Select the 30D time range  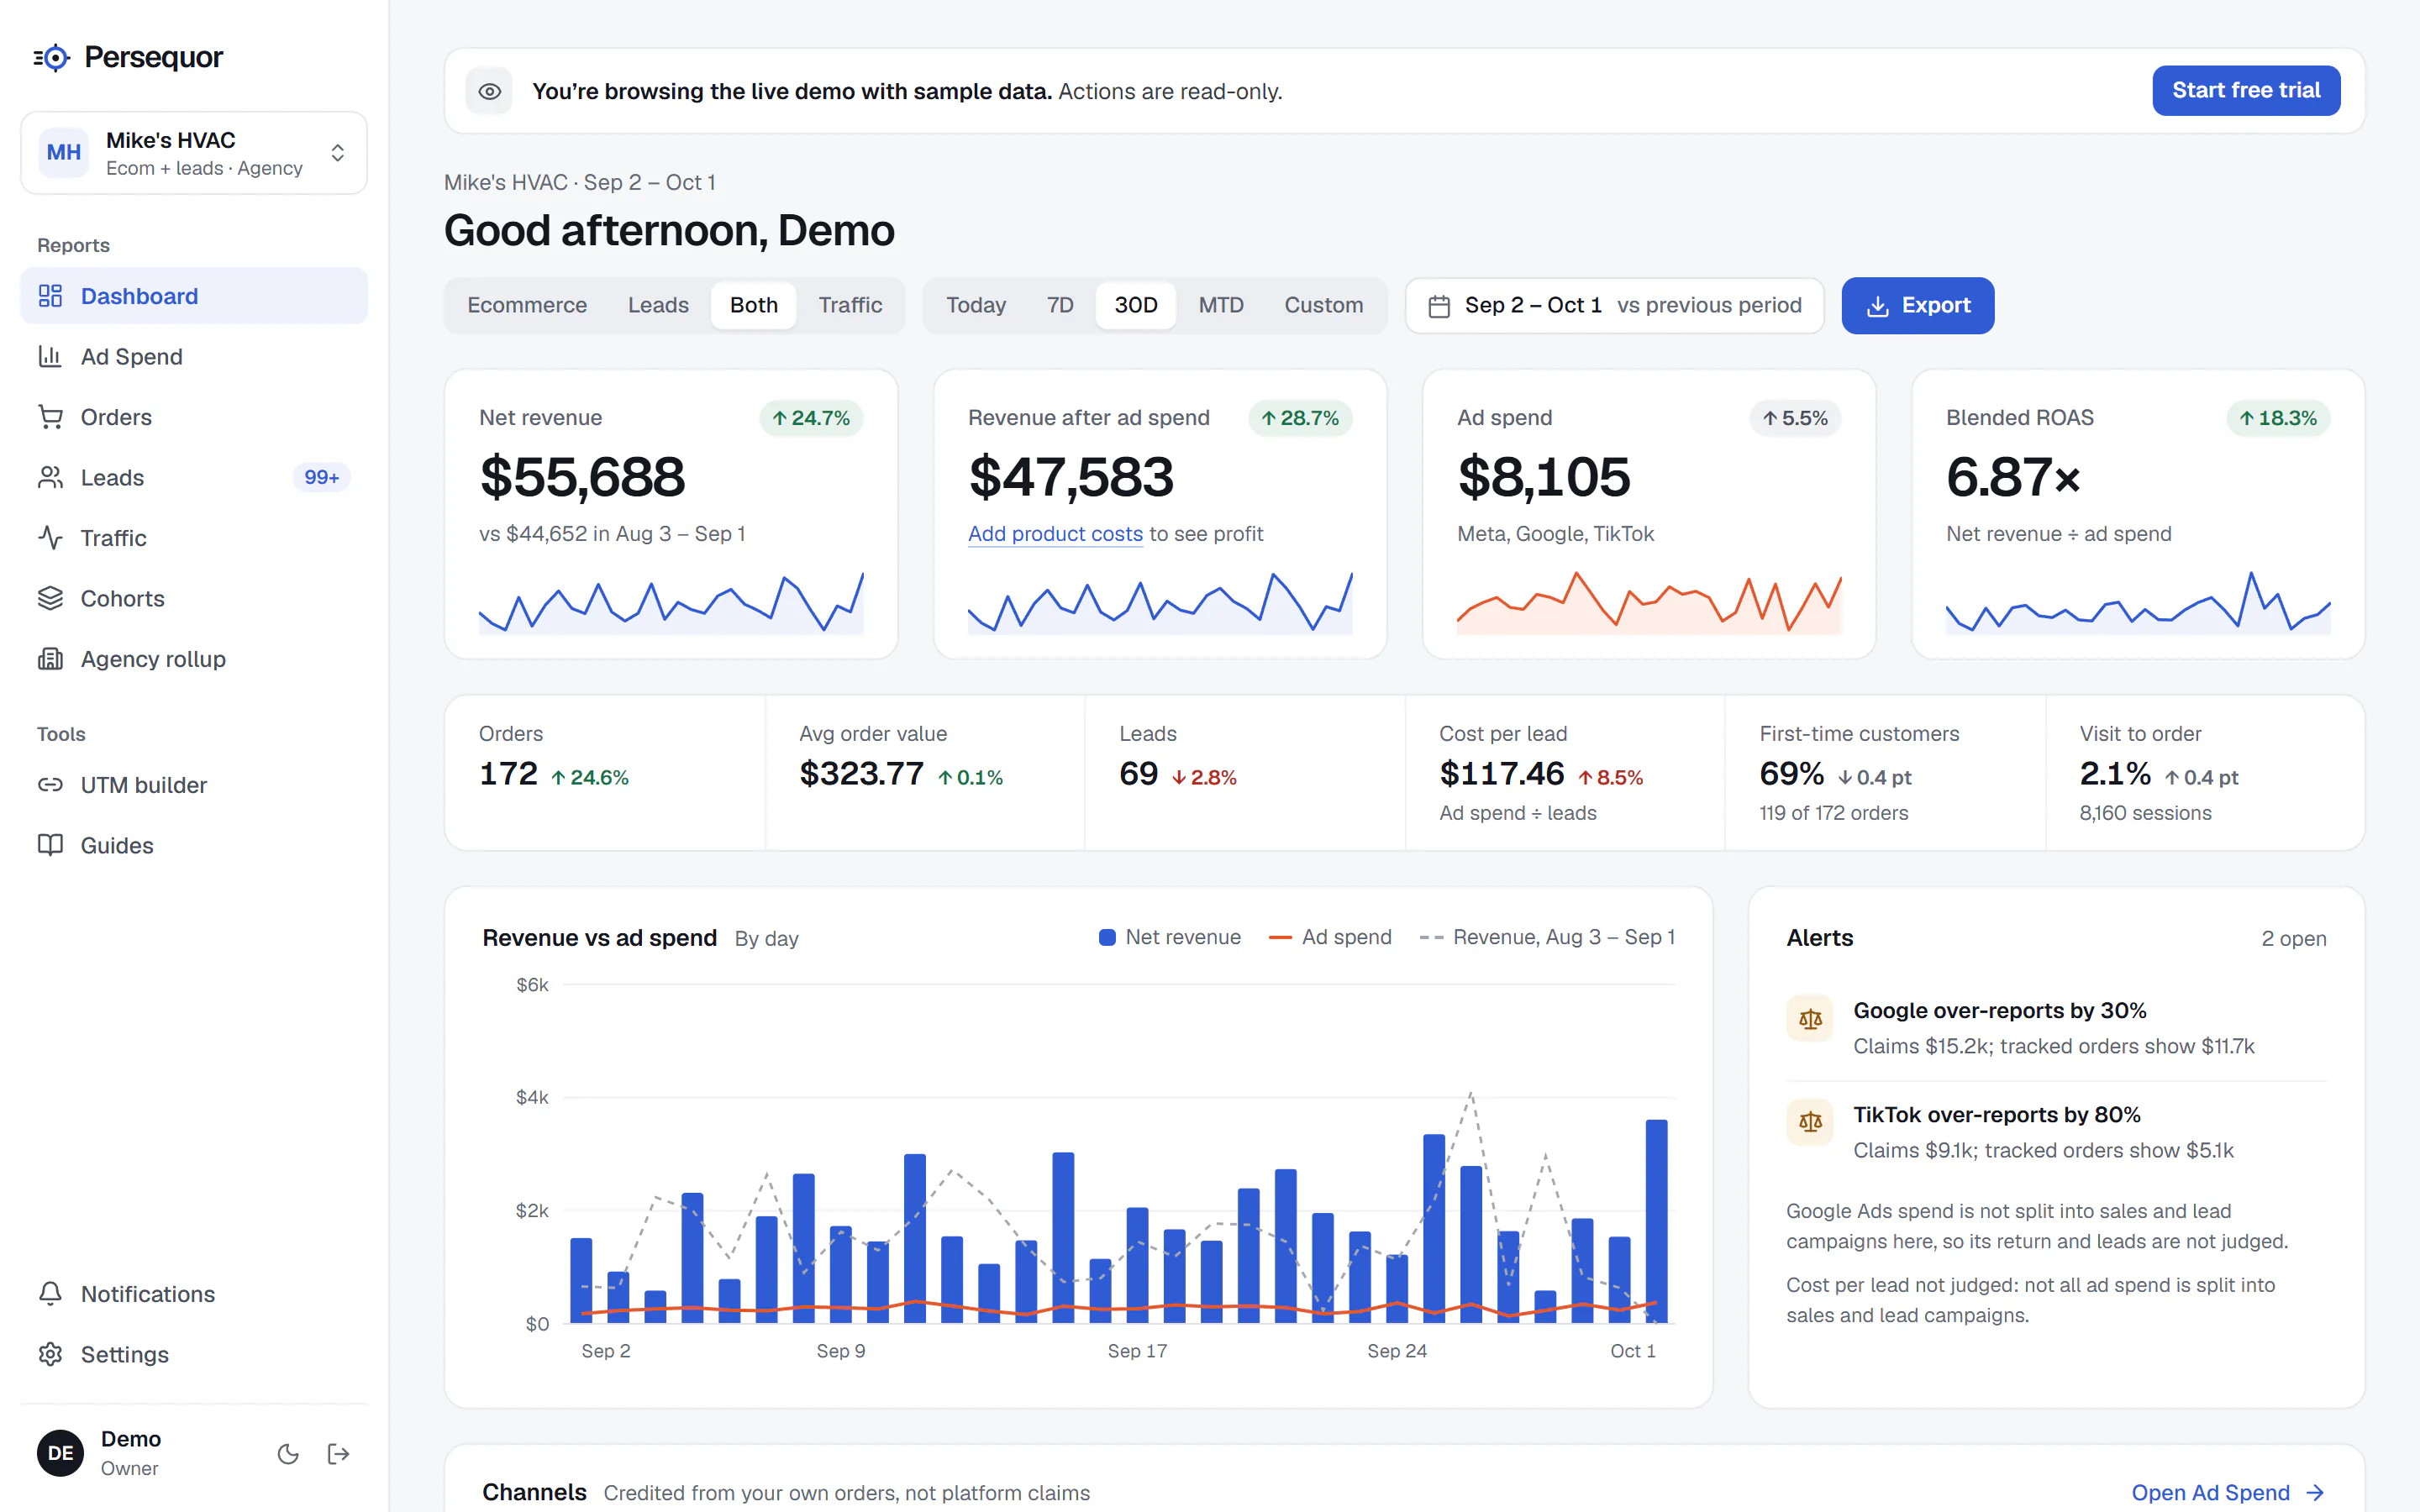pyautogui.click(x=1136, y=305)
